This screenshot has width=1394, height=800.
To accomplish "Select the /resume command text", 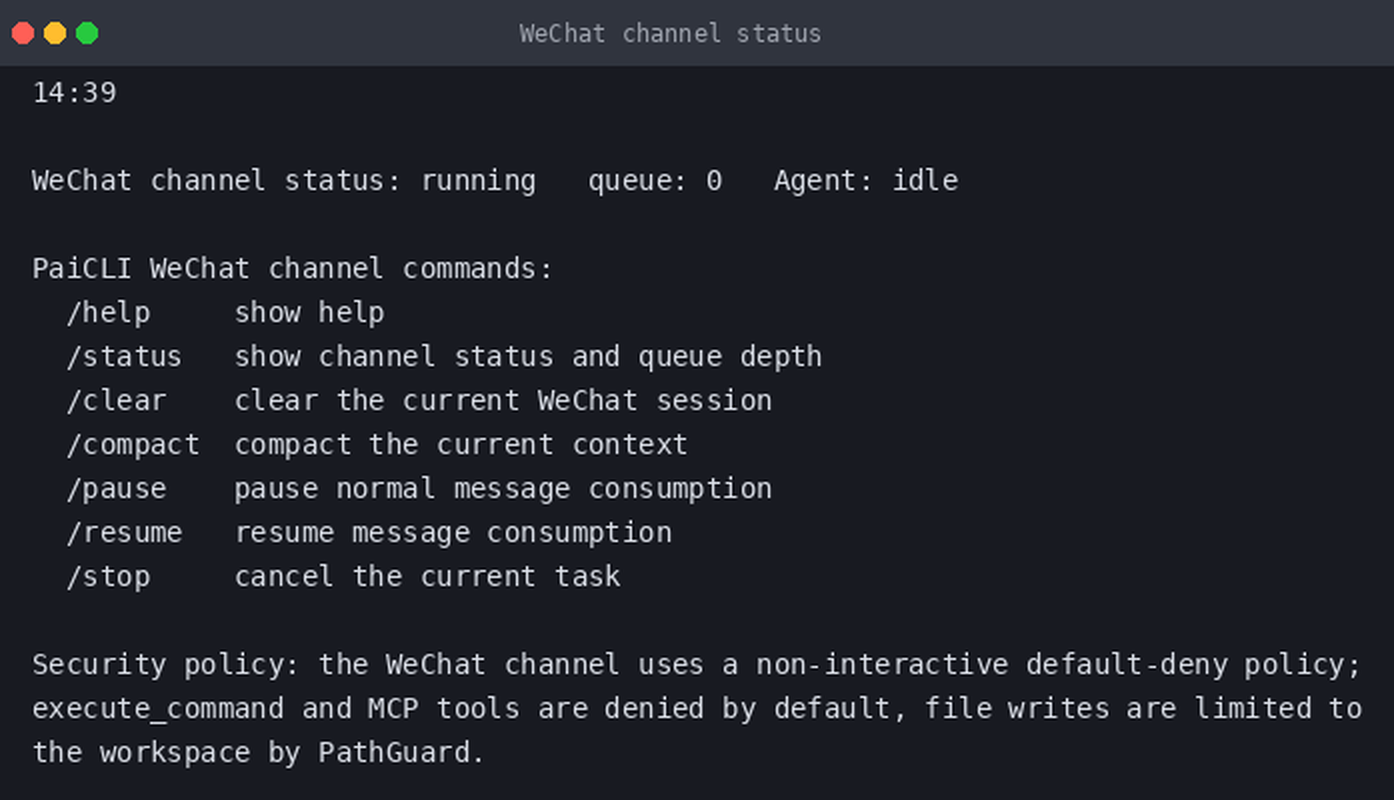I will click(125, 533).
